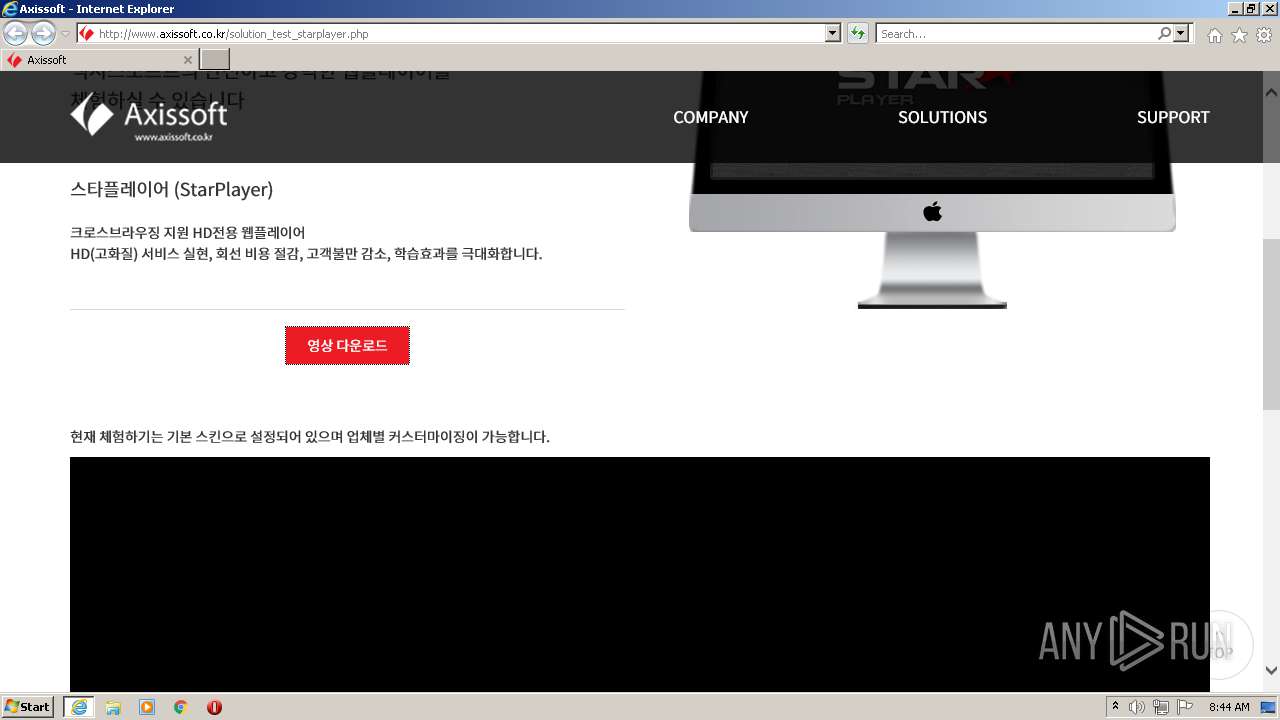Click the 8:44 AM clock

click(x=1229, y=707)
